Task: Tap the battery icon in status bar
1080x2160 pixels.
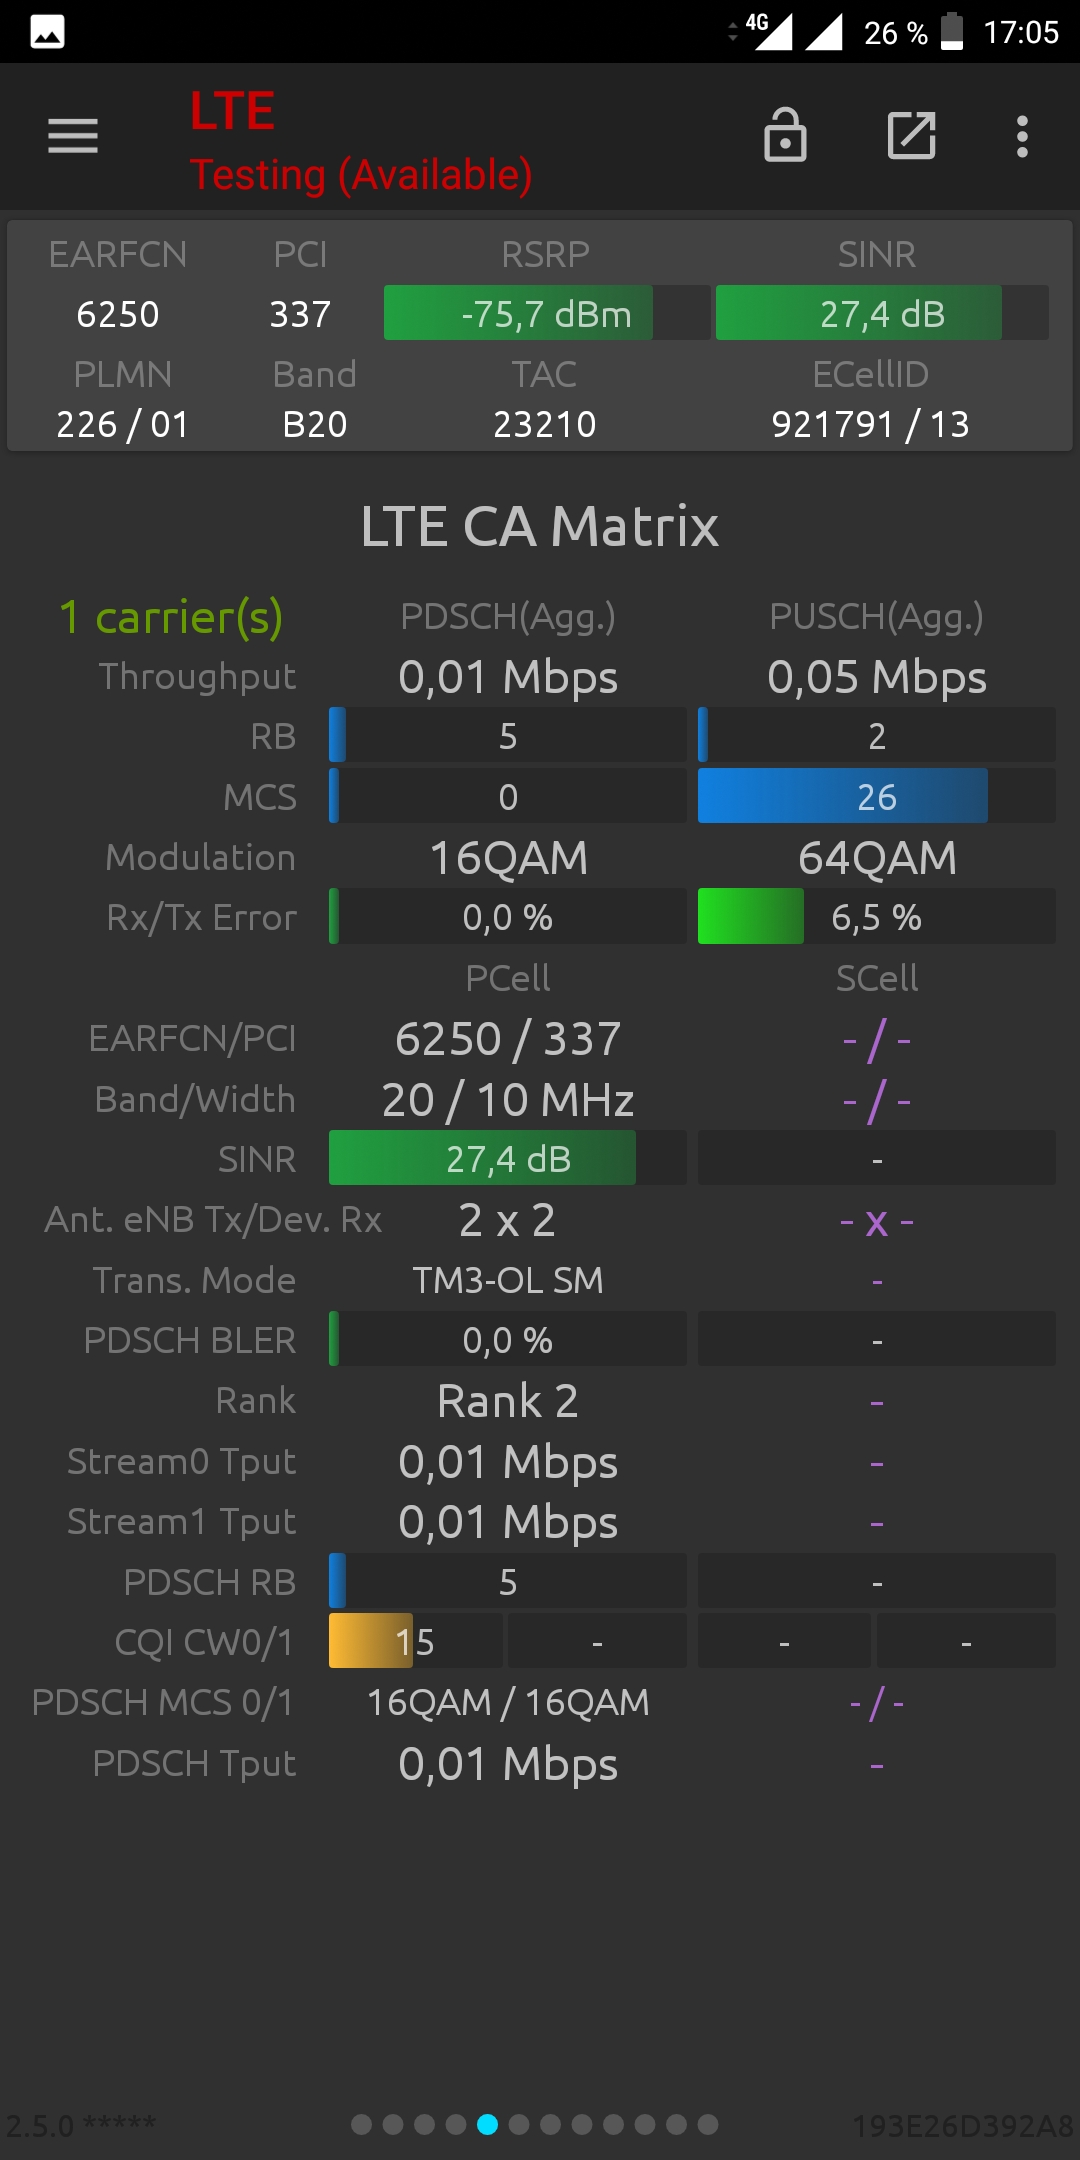Action: tap(953, 31)
